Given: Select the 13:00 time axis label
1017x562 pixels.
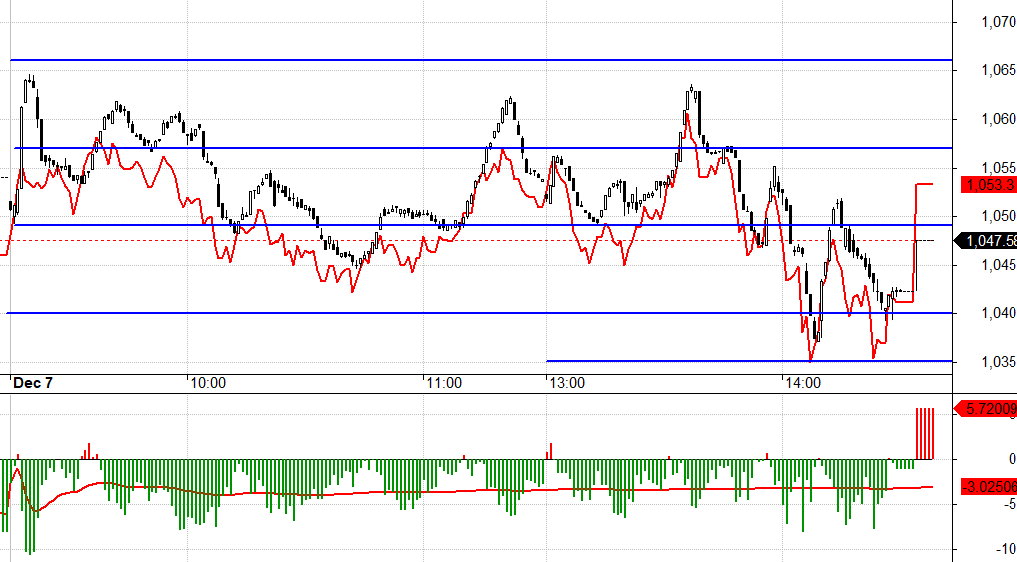Looking at the screenshot, I should click(x=566, y=383).
